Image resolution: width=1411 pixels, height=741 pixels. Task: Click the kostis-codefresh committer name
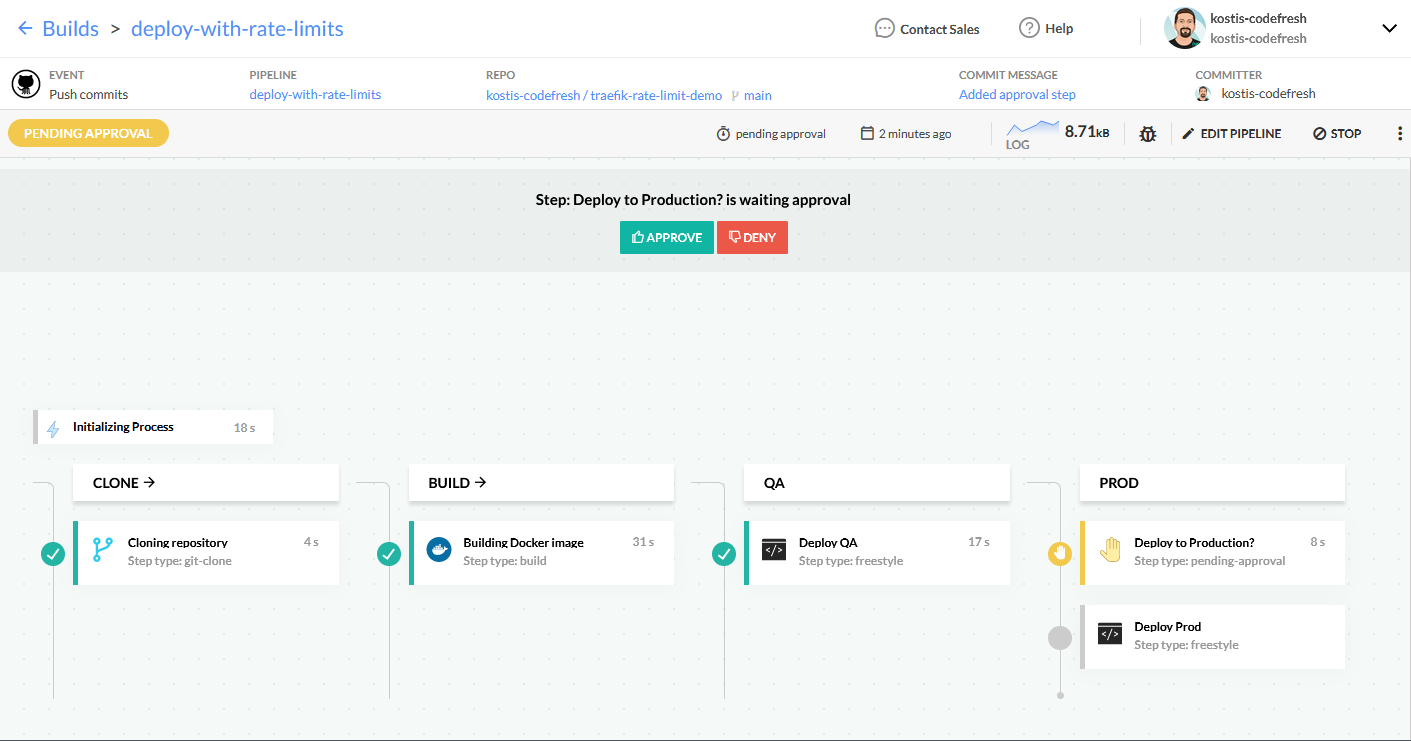tap(1268, 94)
